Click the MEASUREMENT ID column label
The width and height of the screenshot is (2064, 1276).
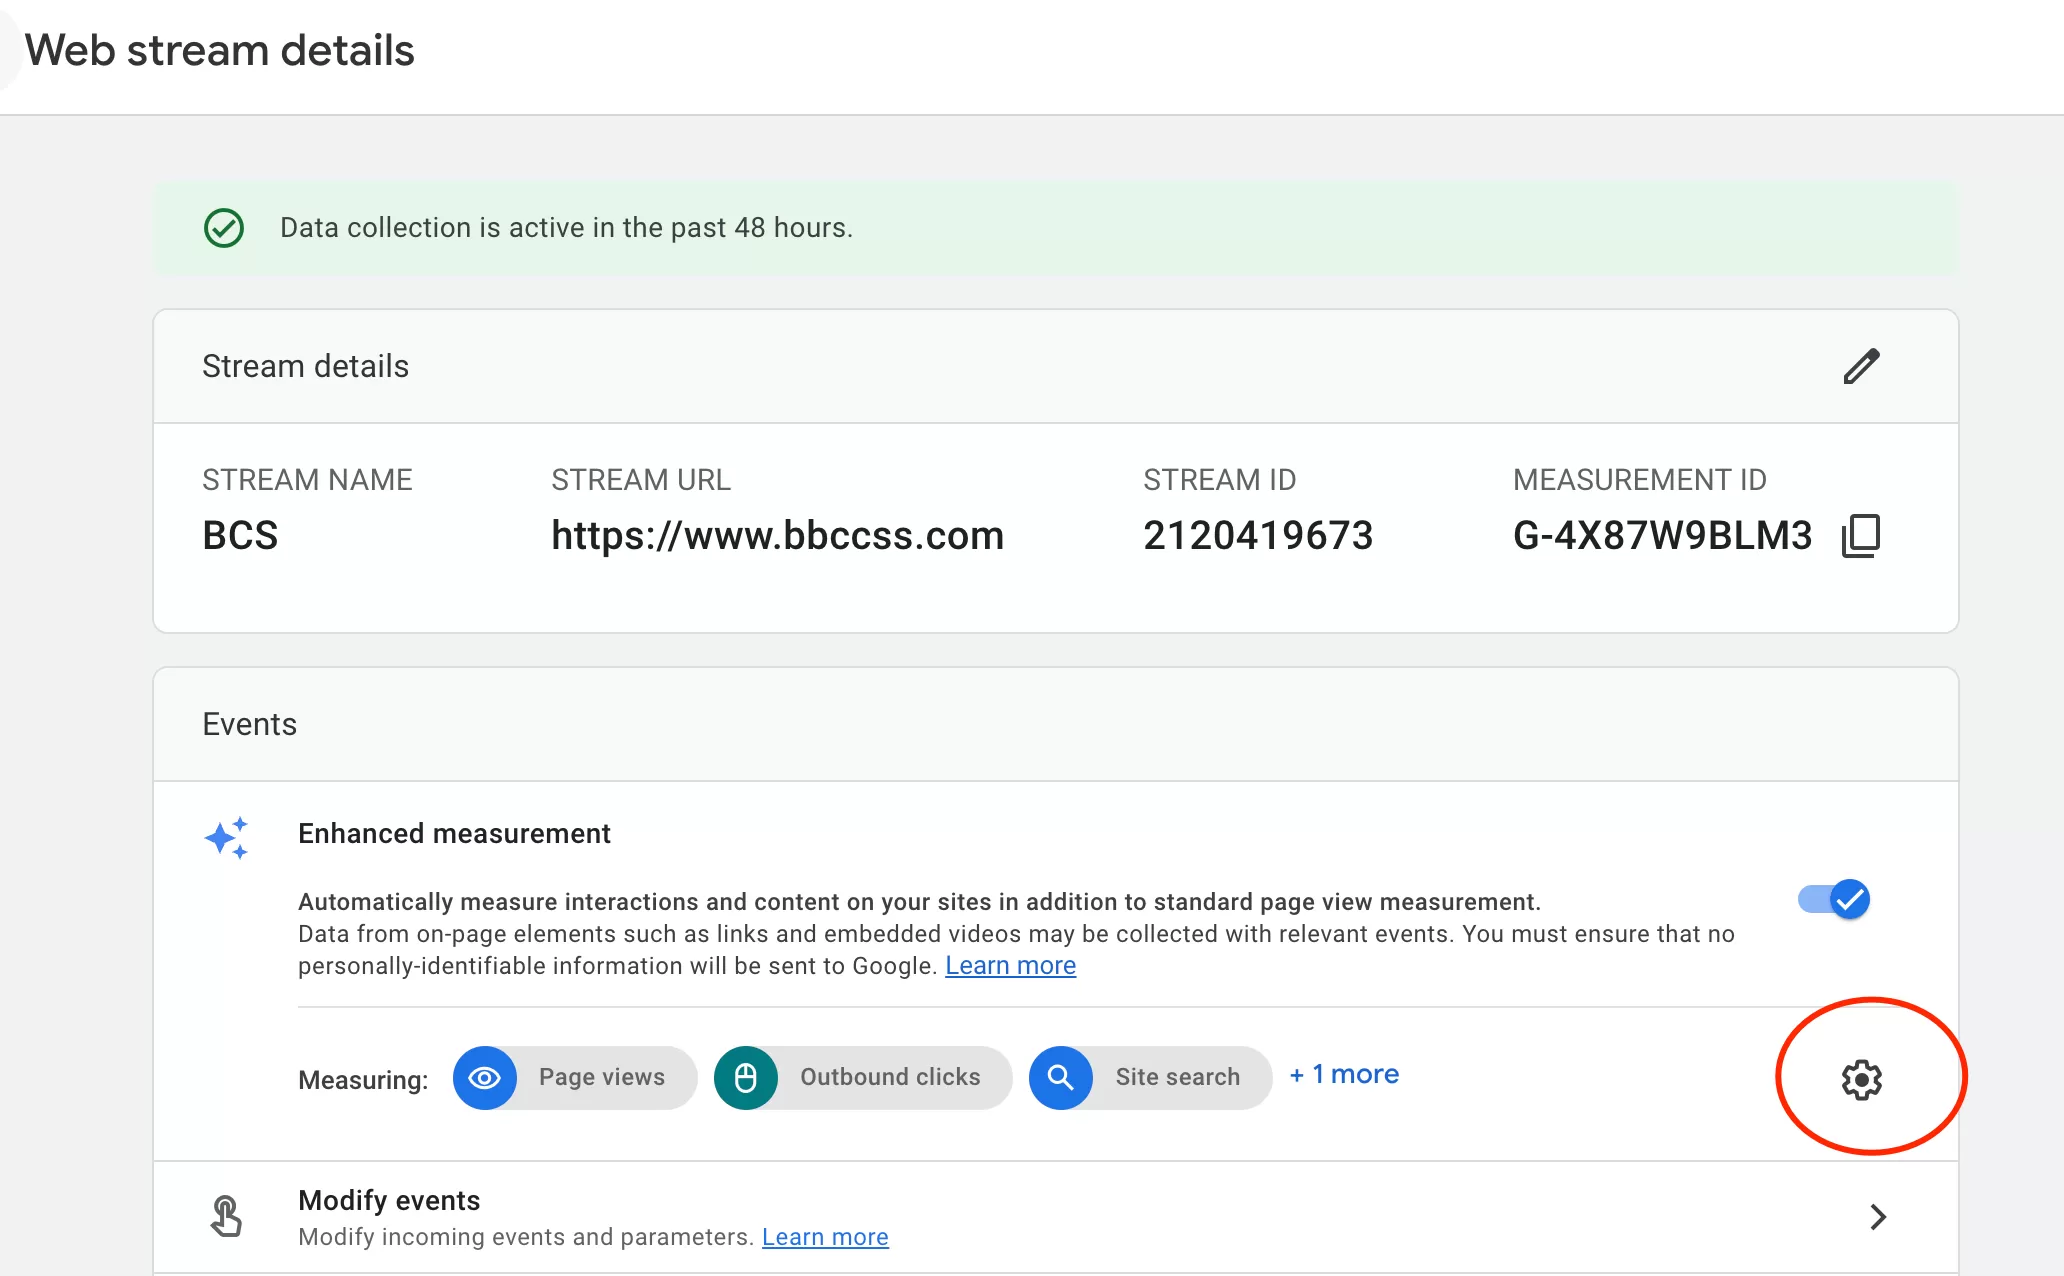(1640, 480)
